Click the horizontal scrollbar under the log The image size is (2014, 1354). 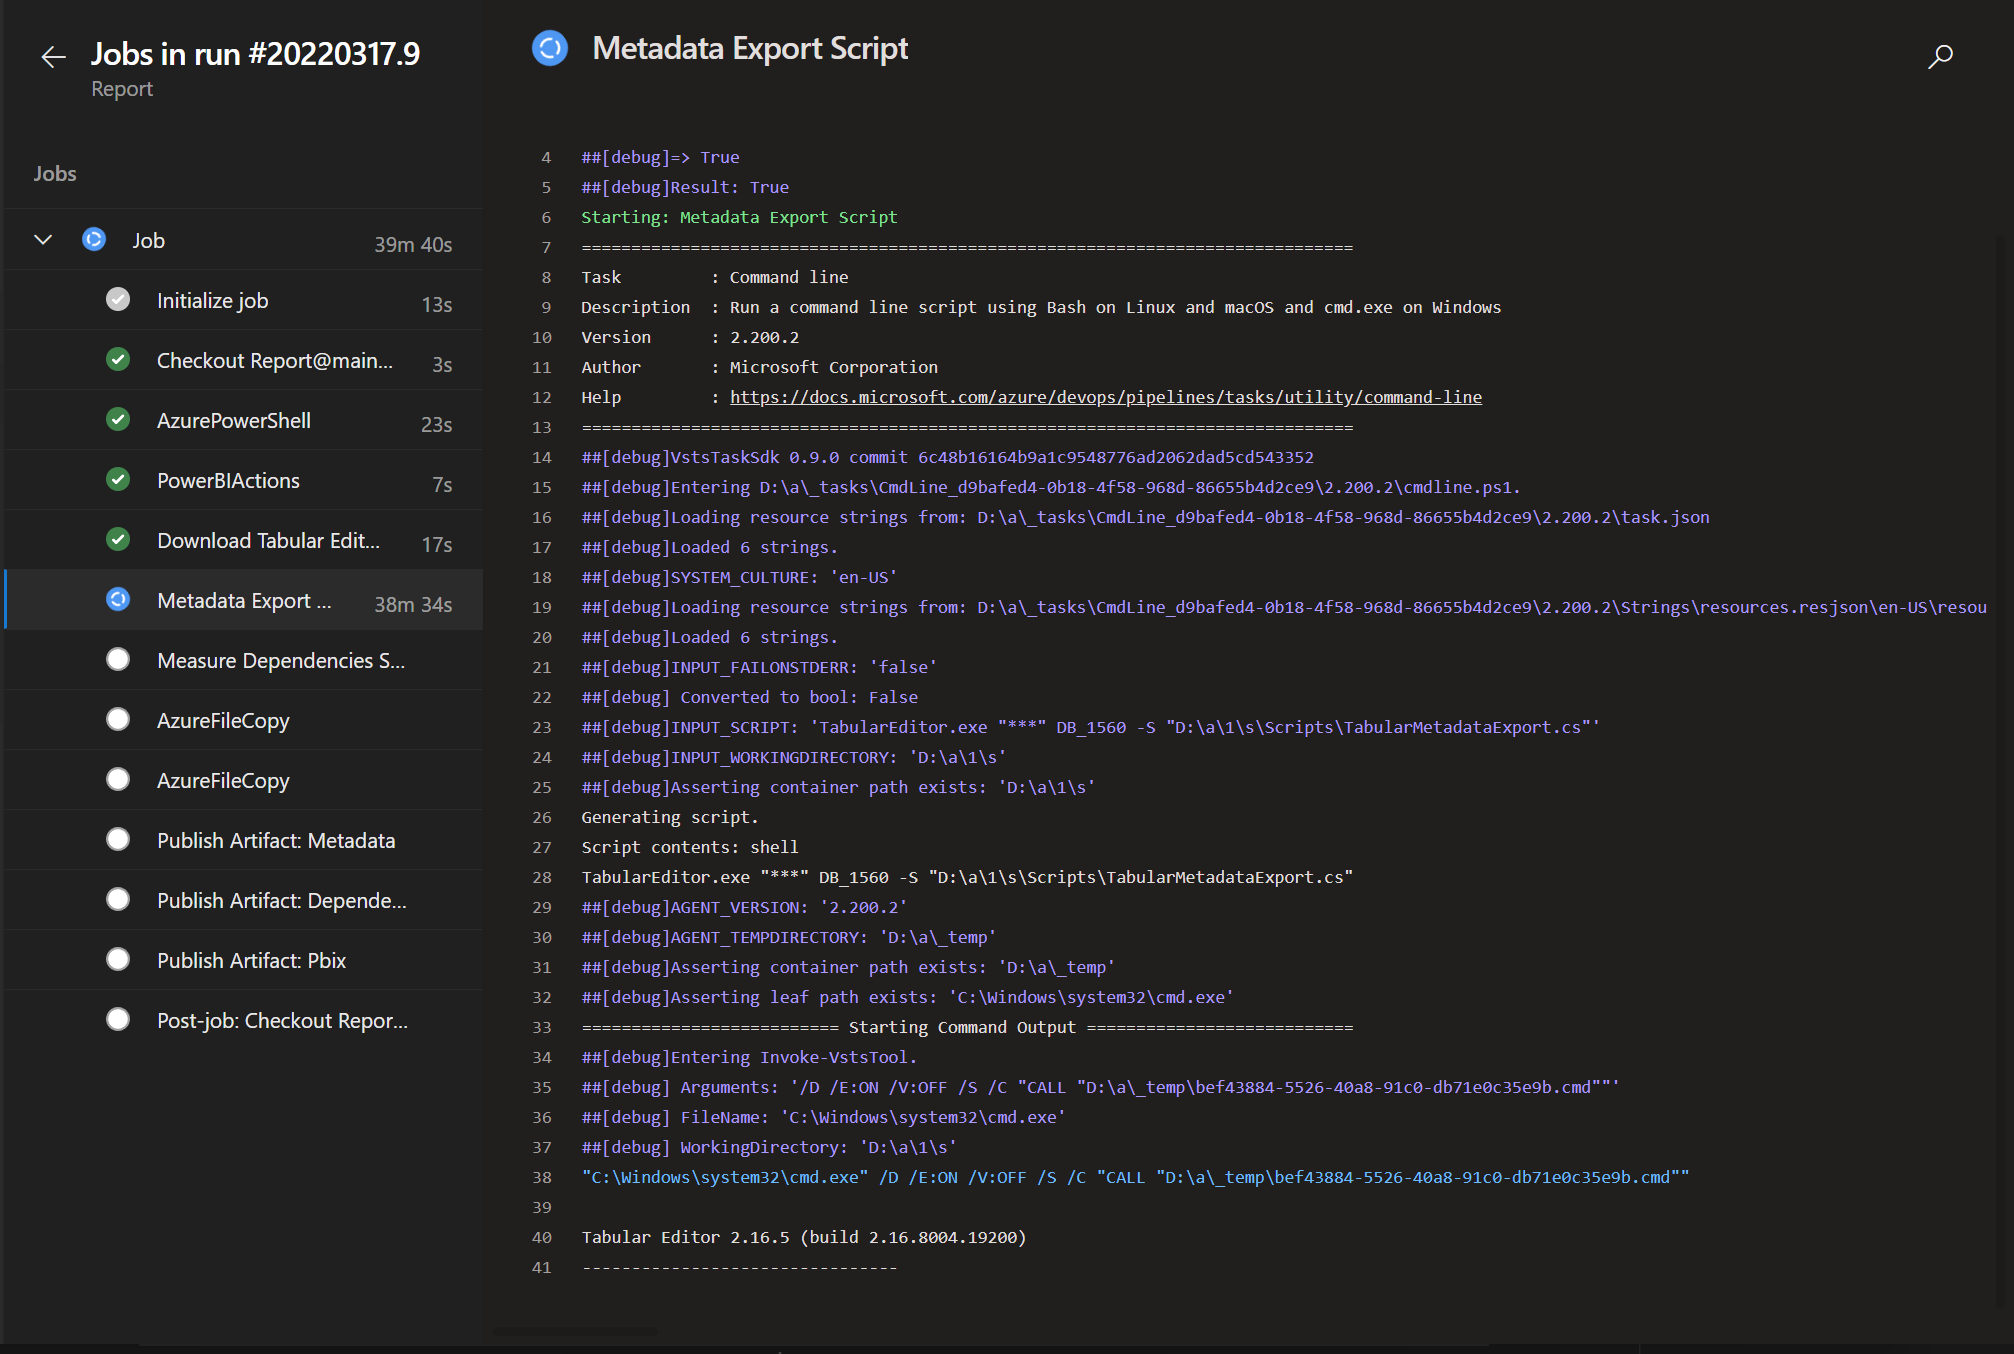coord(576,1331)
